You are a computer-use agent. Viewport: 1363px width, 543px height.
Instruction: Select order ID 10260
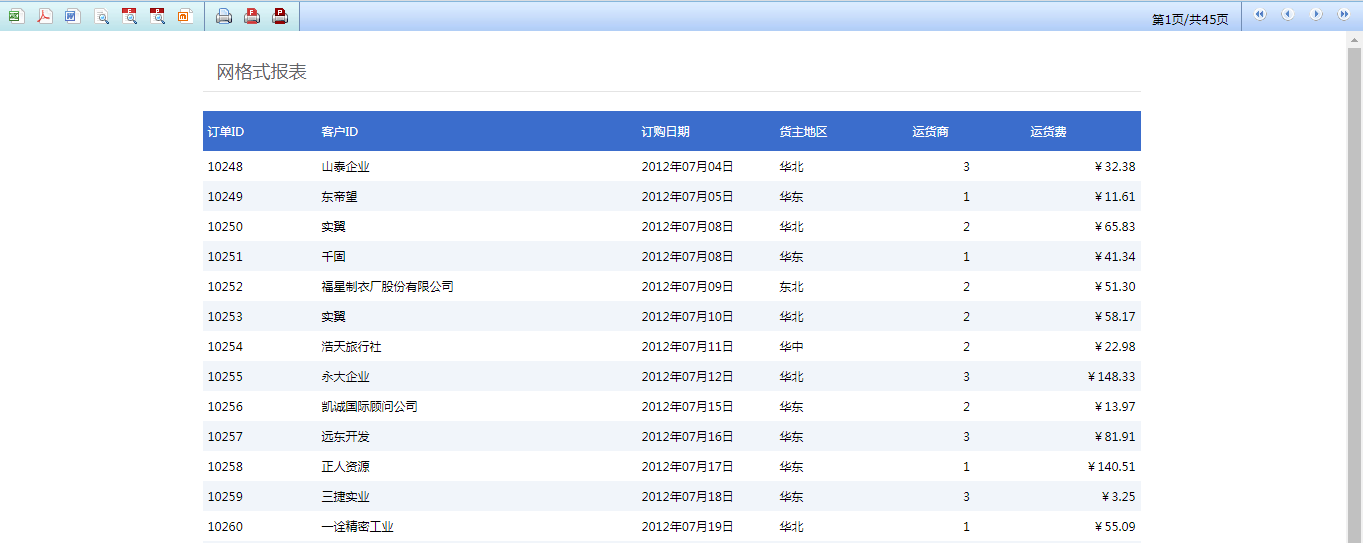225,527
